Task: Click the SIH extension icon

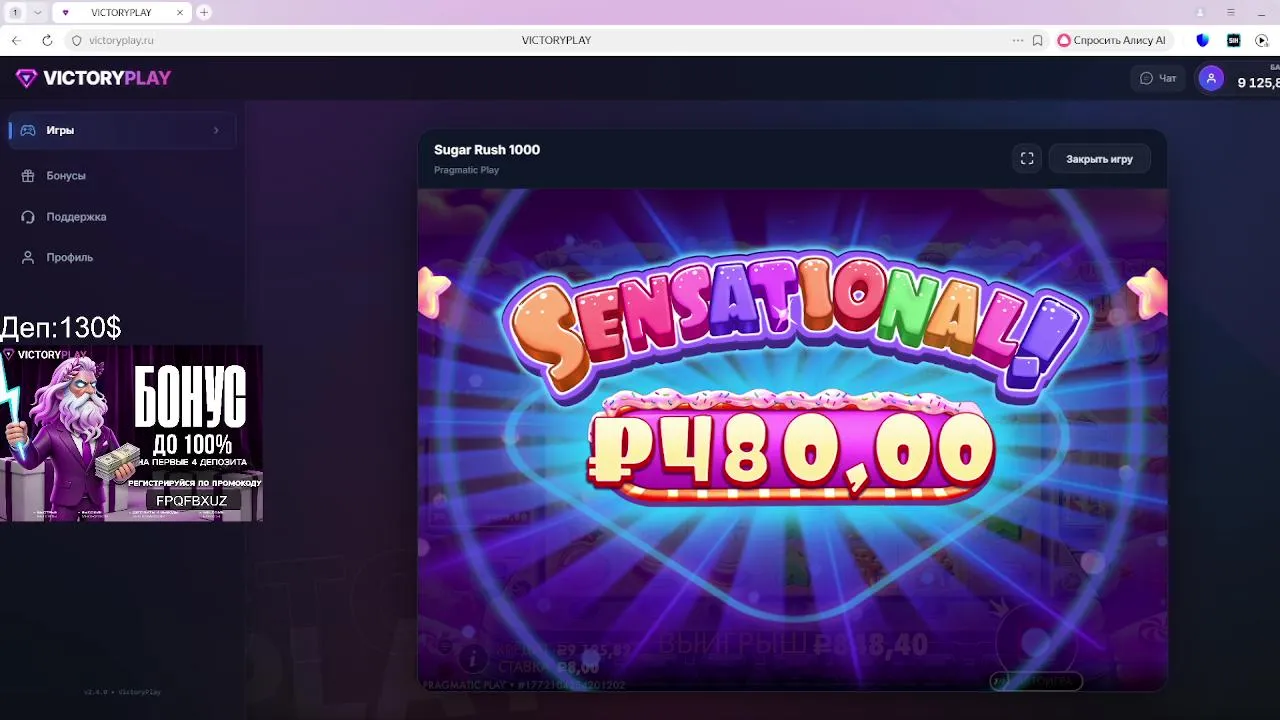Action: pos(1233,41)
